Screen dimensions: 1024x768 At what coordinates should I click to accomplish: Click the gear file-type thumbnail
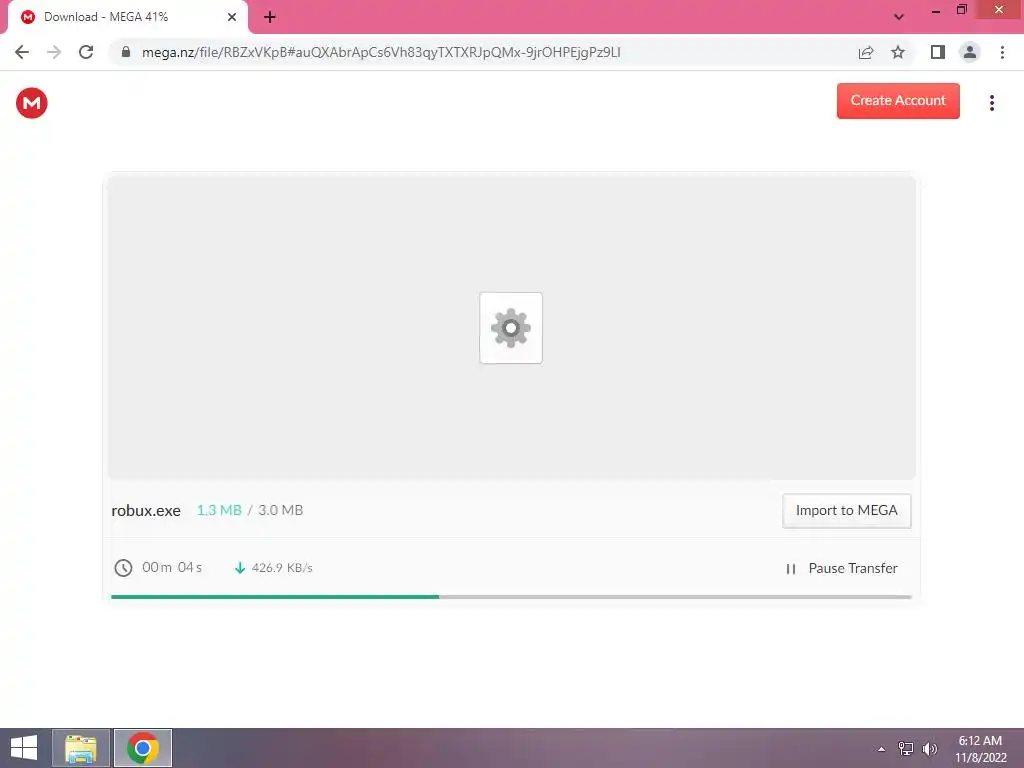click(x=511, y=328)
